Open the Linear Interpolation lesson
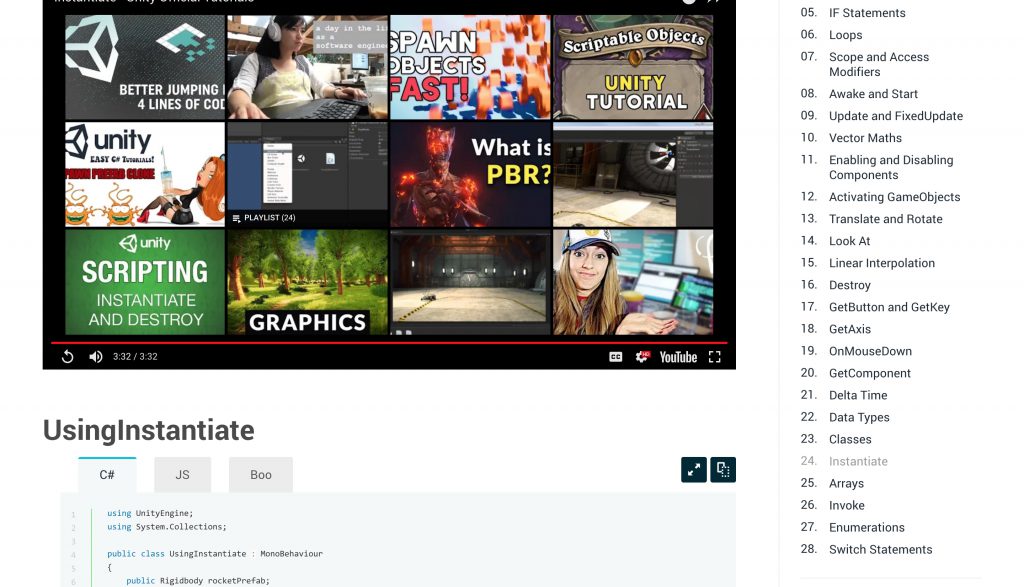The width and height of the screenshot is (1024, 587). [x=882, y=263]
